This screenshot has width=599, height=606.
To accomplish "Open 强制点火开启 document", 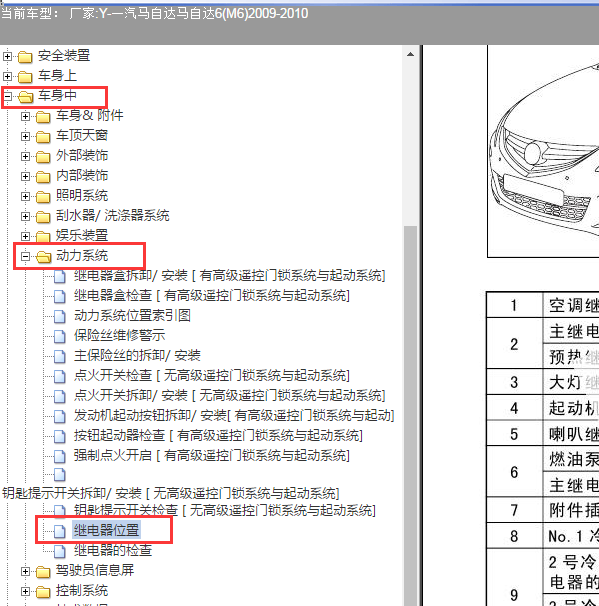I will (x=212, y=455).
